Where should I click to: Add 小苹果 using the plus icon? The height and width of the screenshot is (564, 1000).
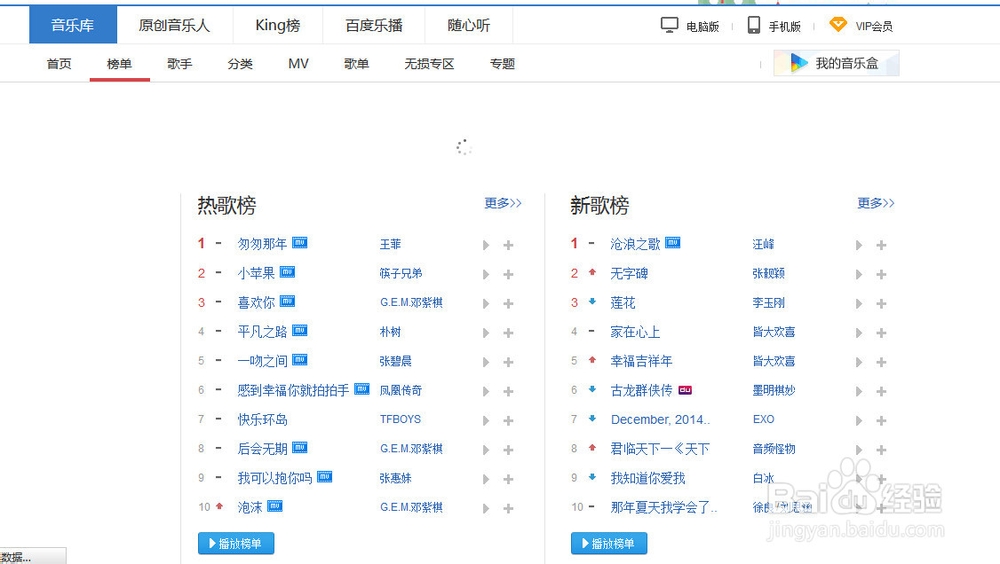click(508, 274)
